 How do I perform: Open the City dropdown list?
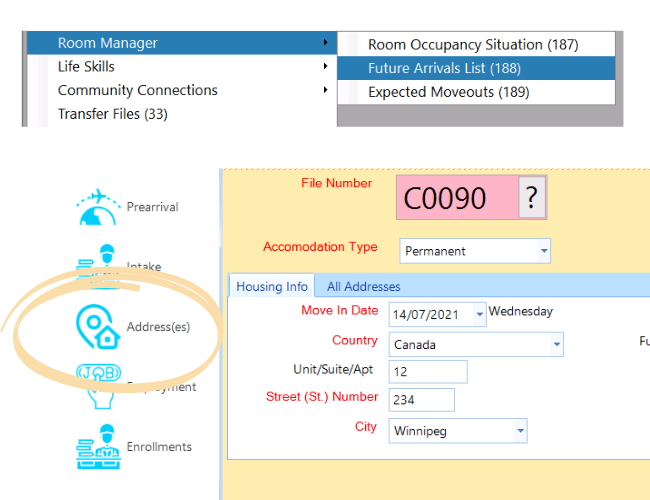[520, 431]
